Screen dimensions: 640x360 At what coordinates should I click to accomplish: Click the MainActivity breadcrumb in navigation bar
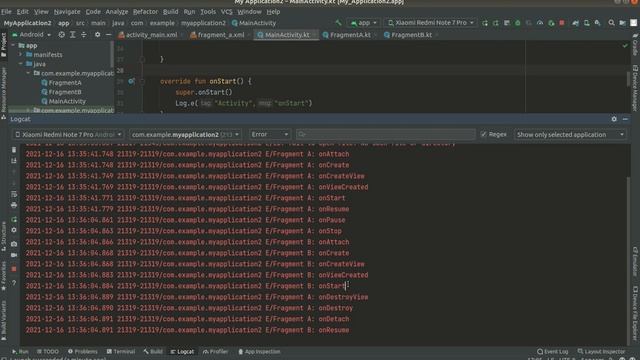[254, 23]
